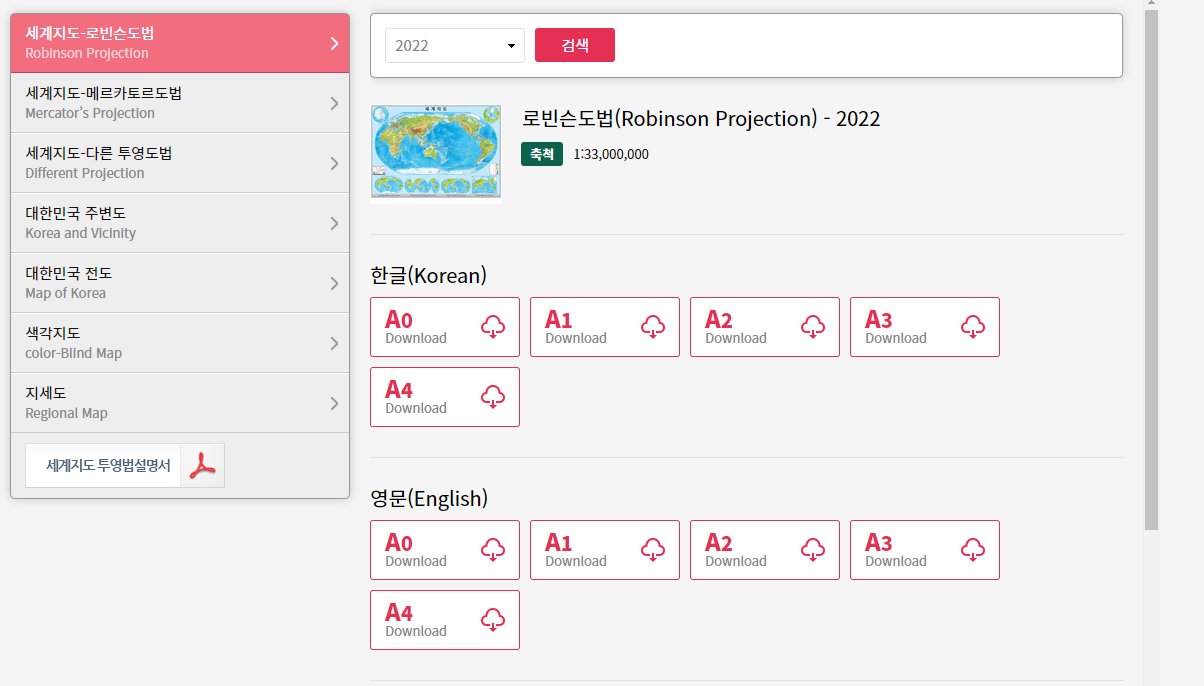
Task: Click the red PDF icon for projection guide
Action: tap(203, 466)
